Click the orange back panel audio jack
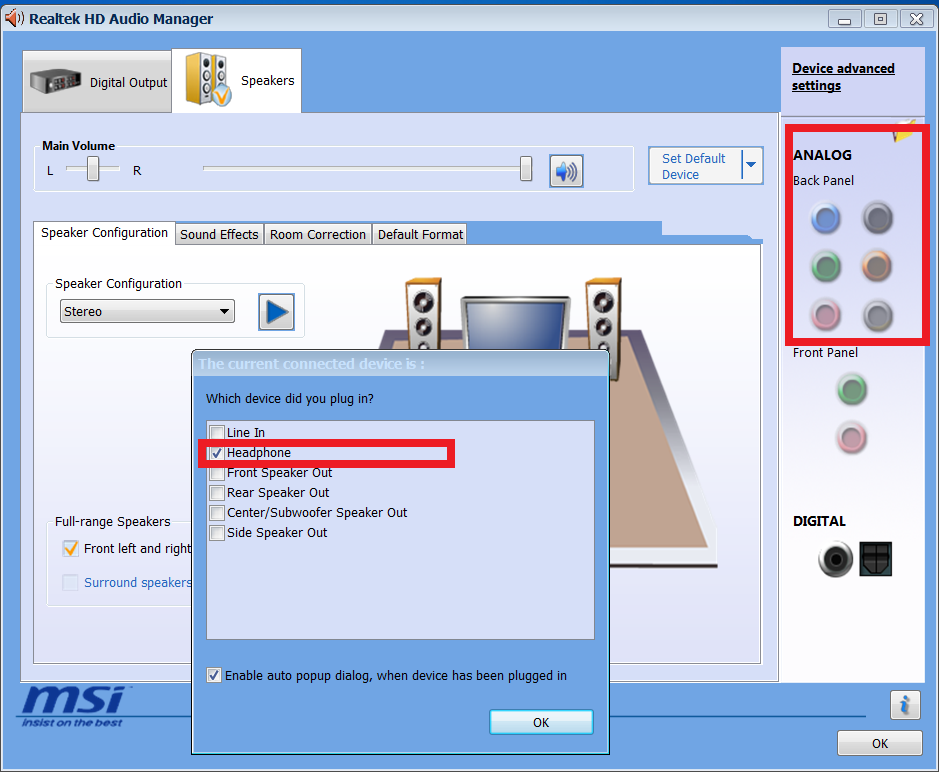939x772 pixels. point(877,267)
